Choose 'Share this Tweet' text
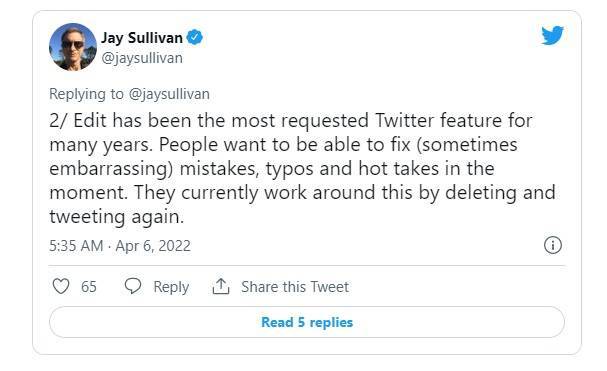The image size is (607, 371). (x=295, y=287)
